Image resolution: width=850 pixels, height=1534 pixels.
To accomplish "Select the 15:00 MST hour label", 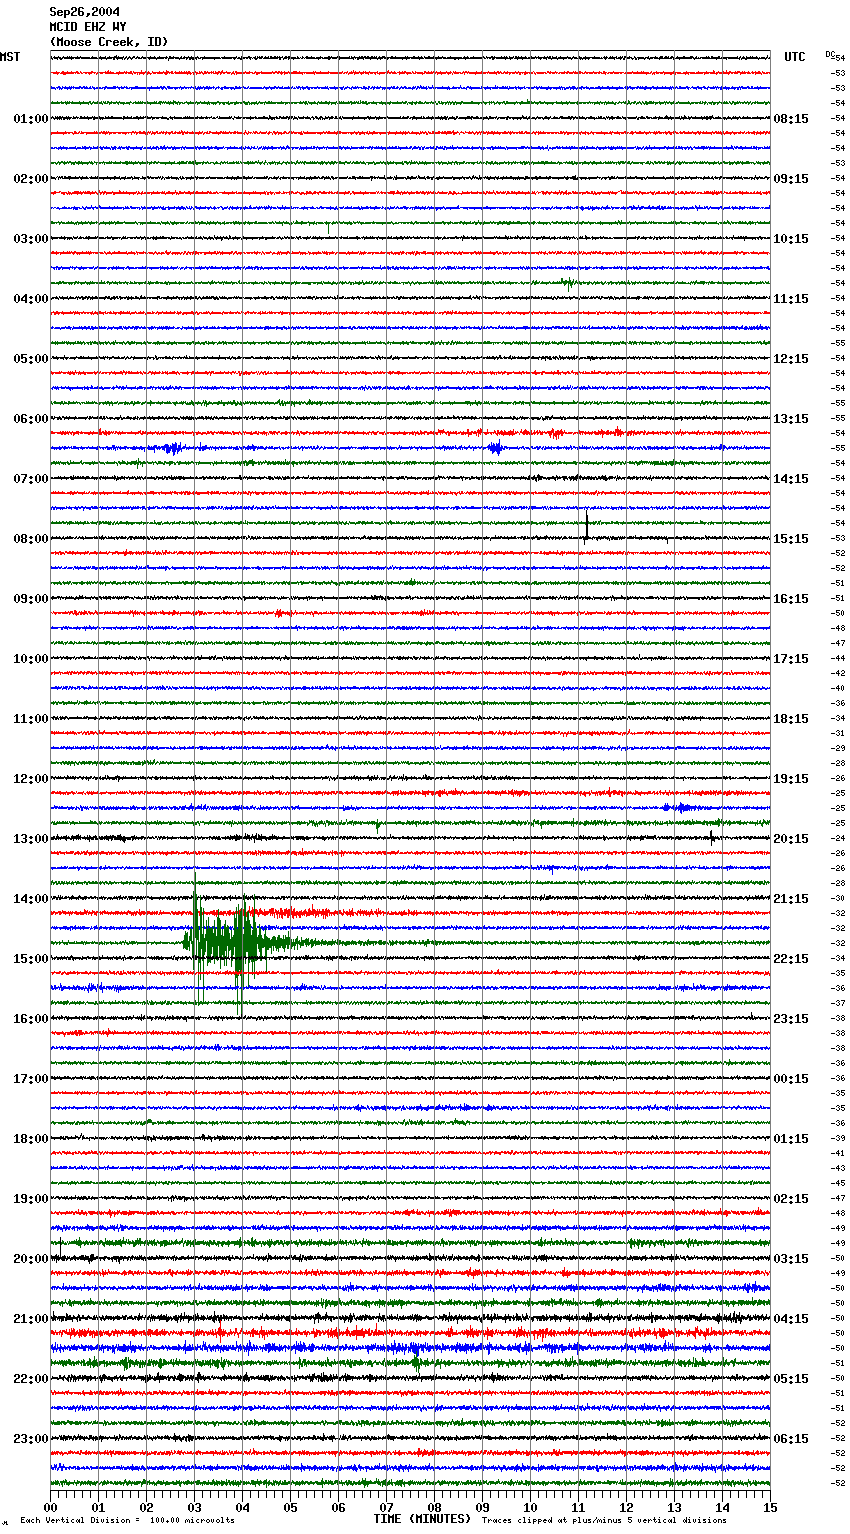I will (x=31, y=959).
